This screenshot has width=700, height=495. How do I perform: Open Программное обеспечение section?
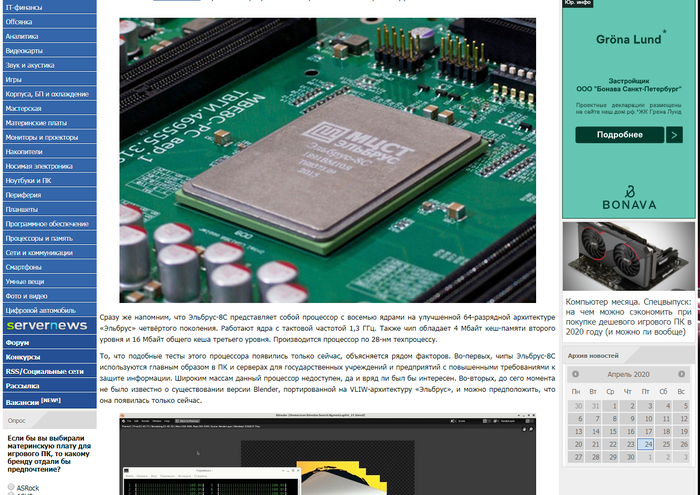pyautogui.click(x=50, y=223)
